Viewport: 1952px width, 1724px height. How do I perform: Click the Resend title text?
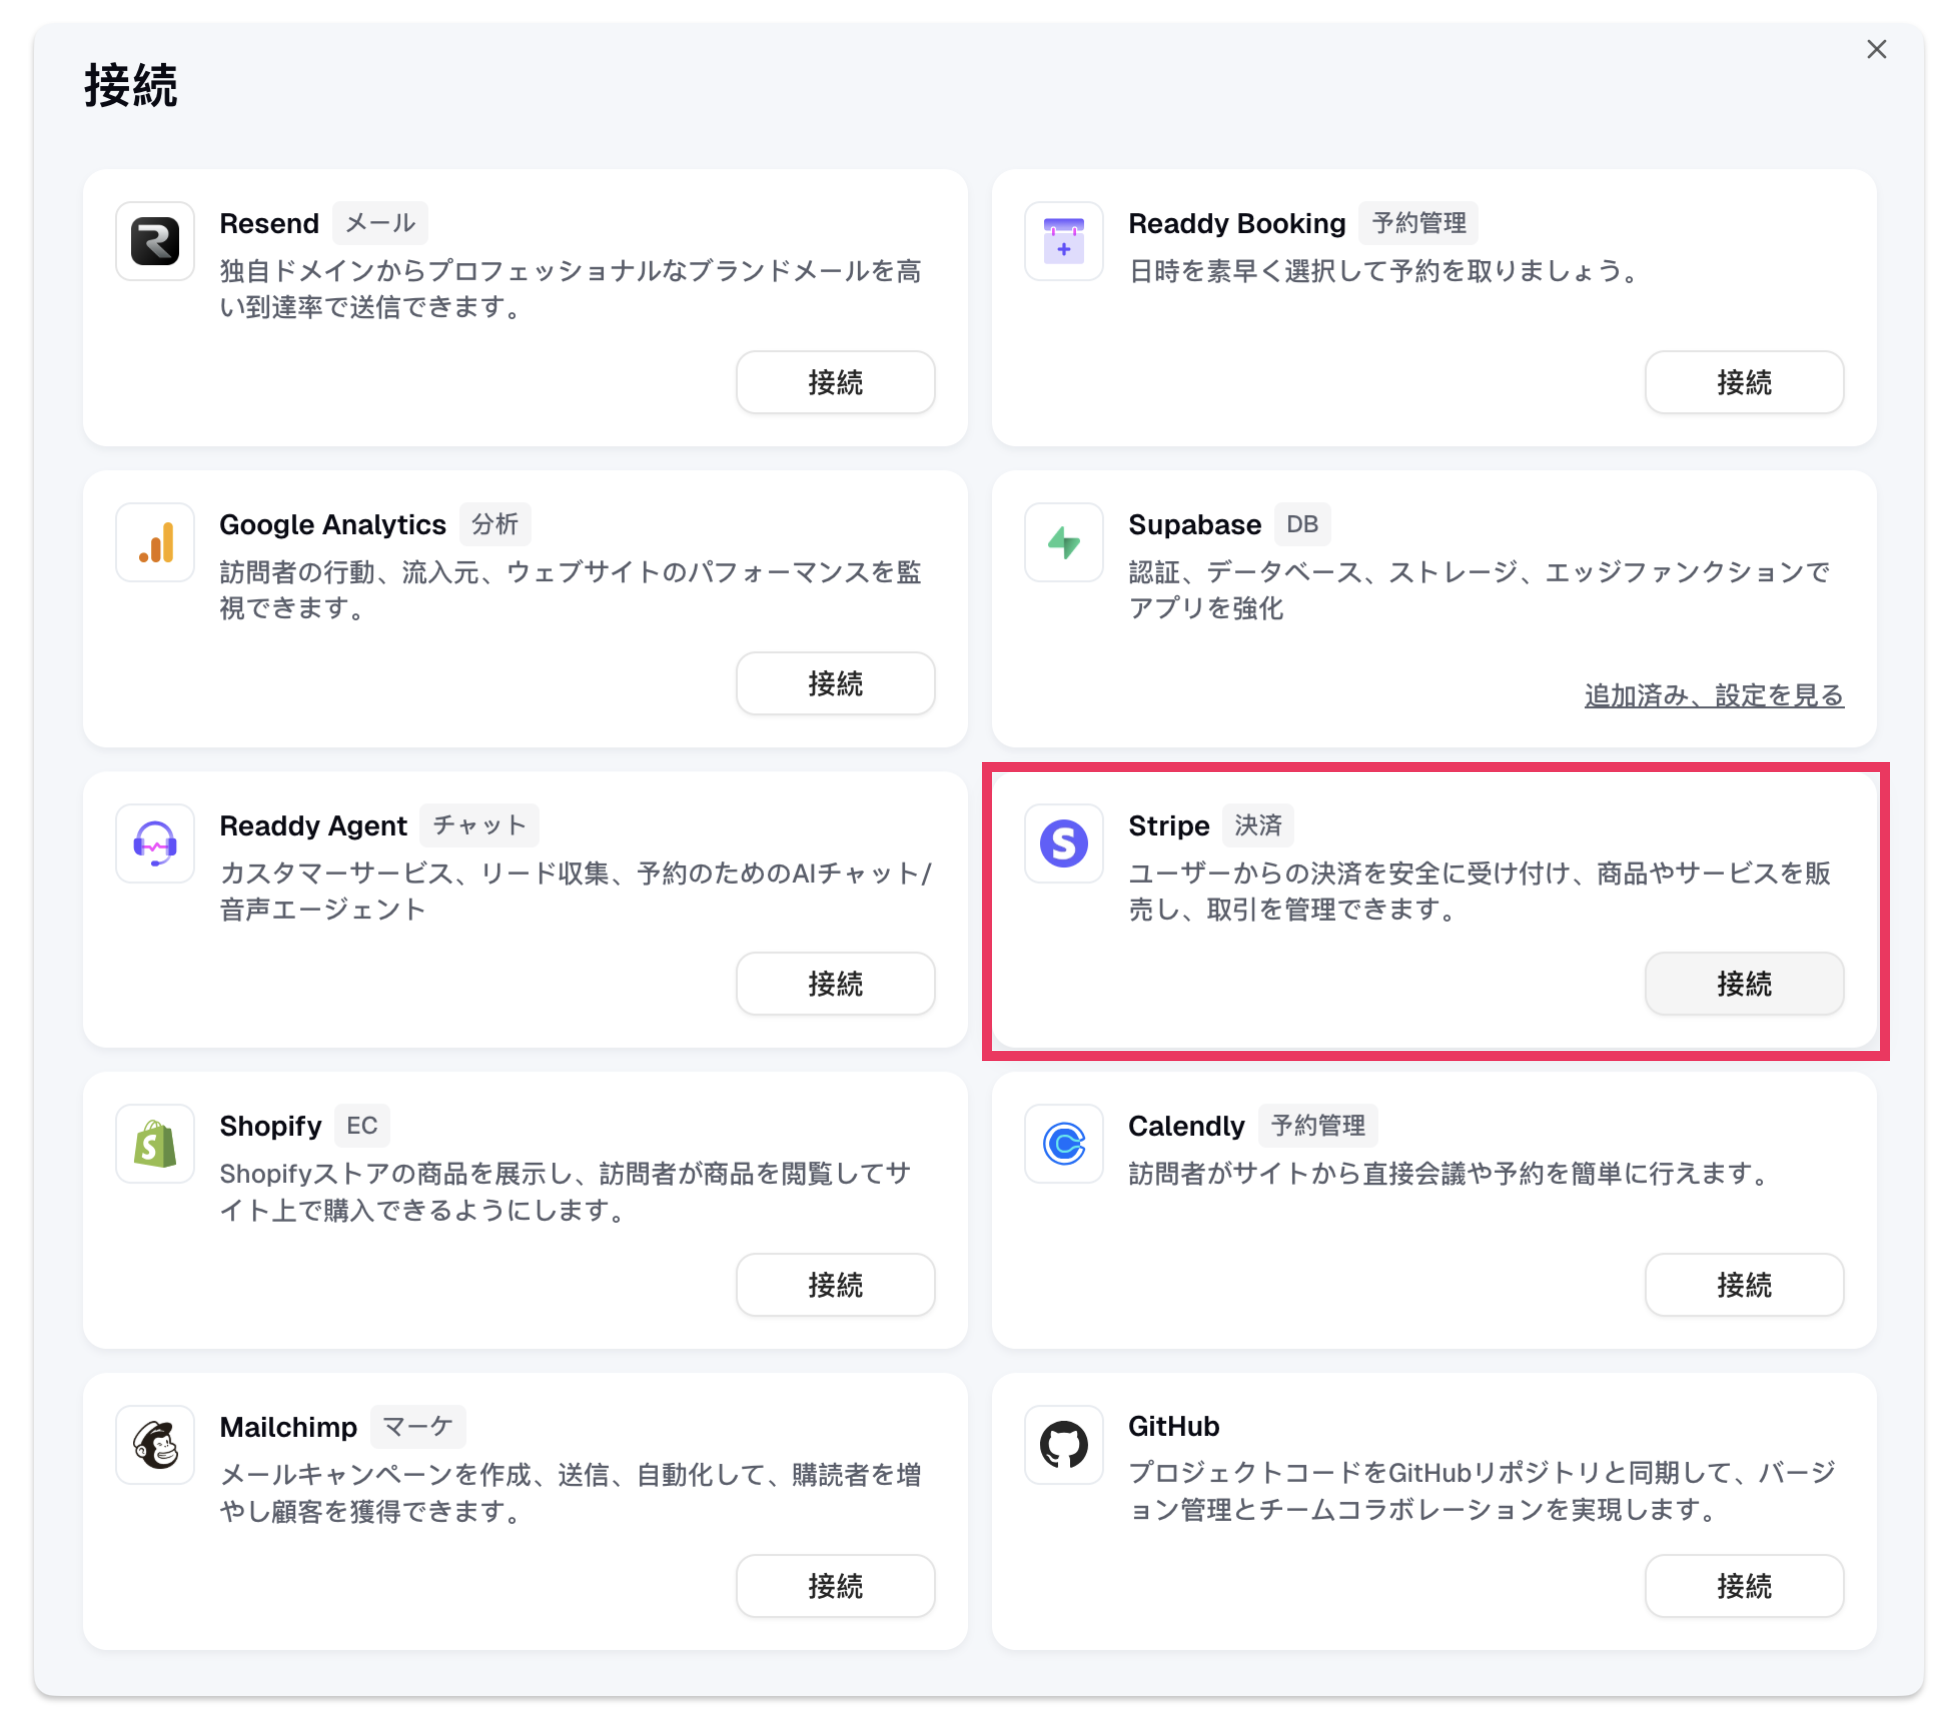click(x=269, y=223)
